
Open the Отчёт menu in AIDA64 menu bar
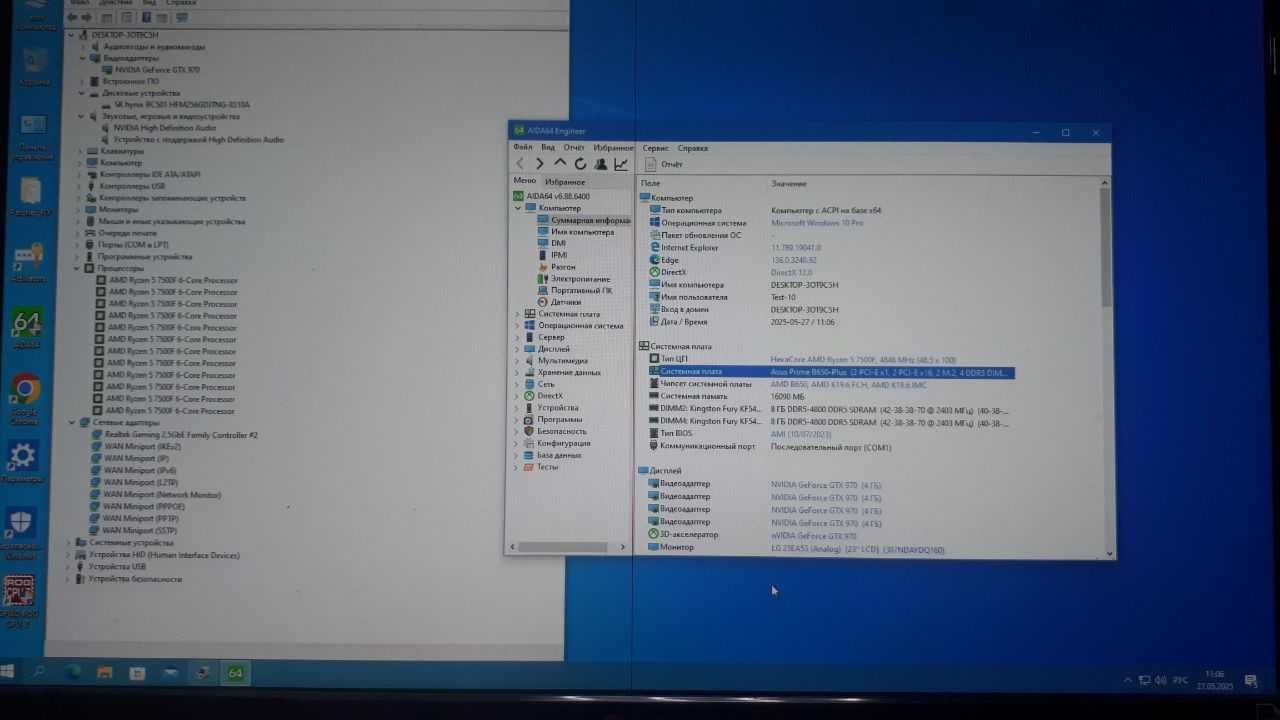coord(574,147)
